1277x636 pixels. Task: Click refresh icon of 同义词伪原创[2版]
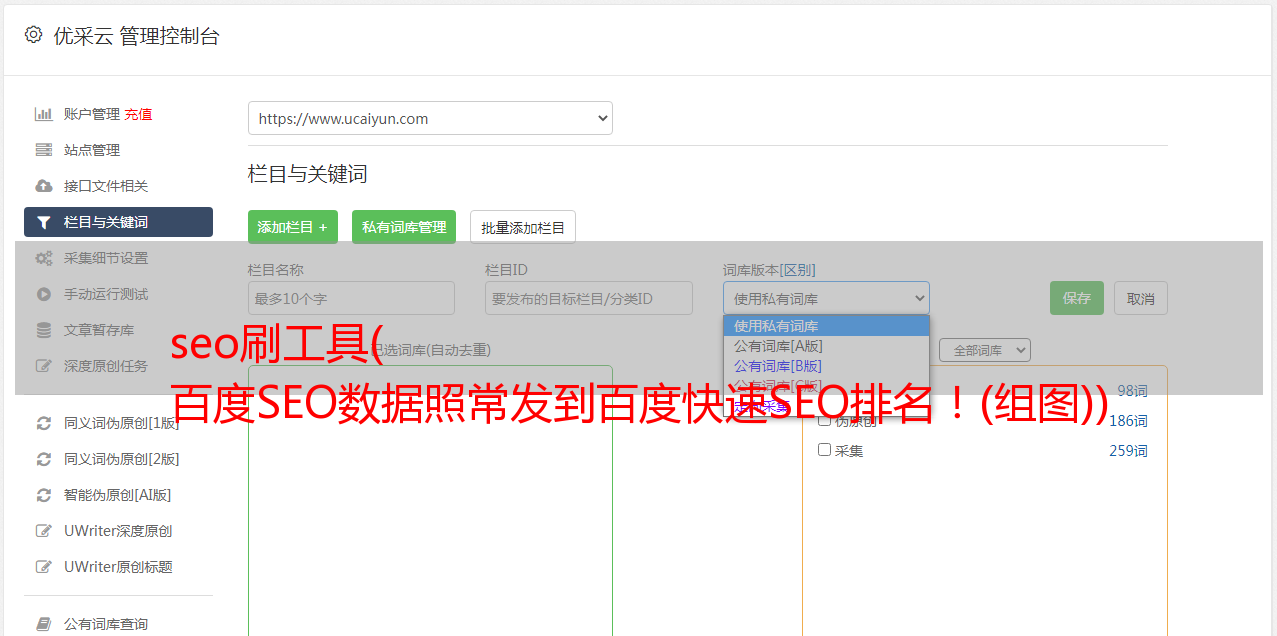[43, 459]
